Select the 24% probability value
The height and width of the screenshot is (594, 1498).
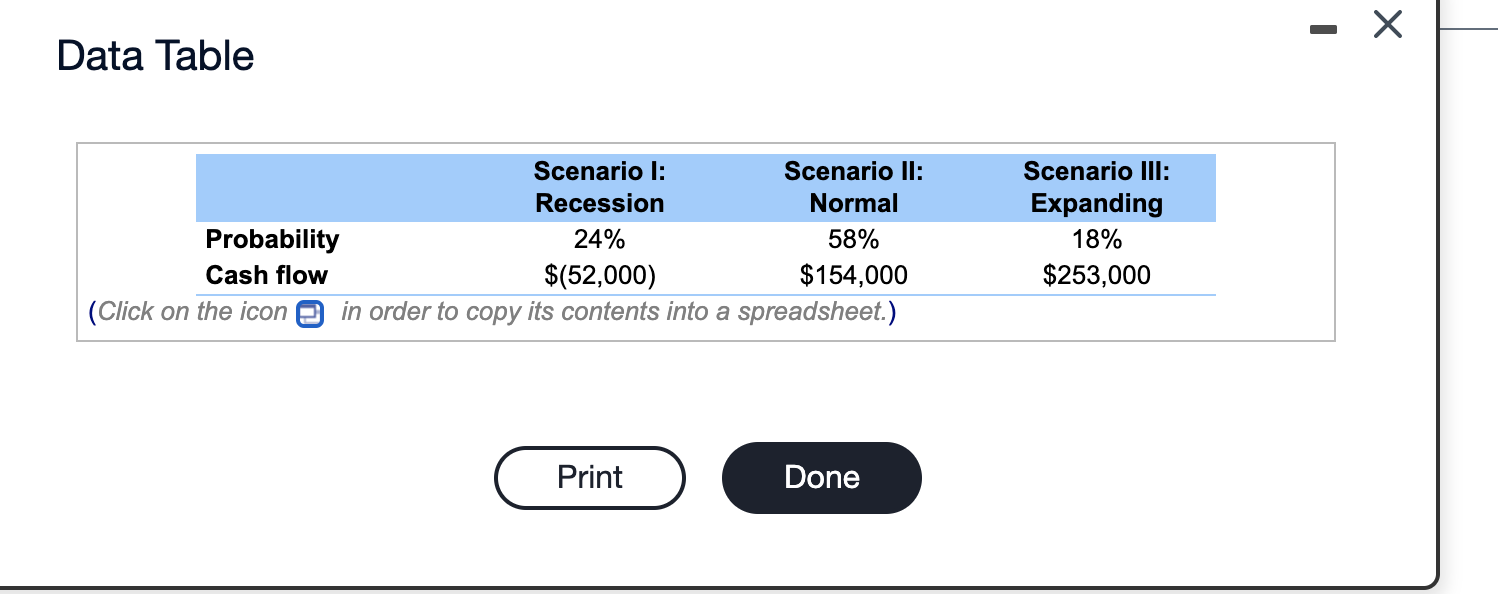pyautogui.click(x=599, y=239)
